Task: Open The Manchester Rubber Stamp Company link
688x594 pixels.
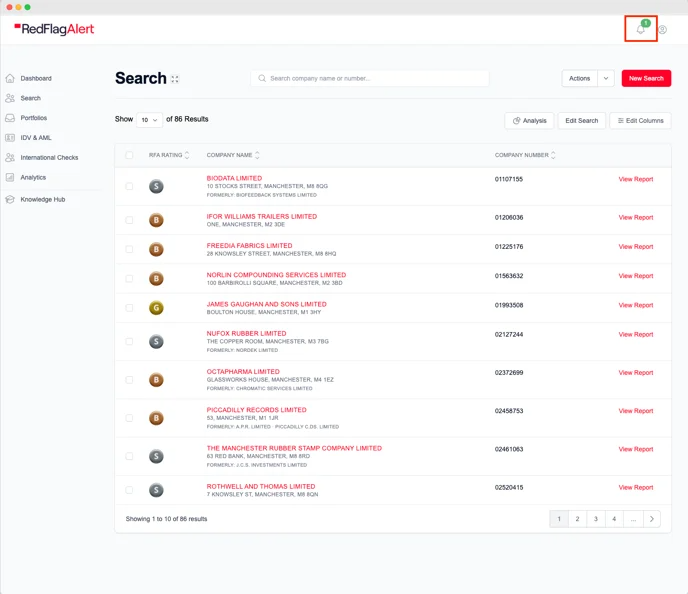Action: [x=294, y=448]
